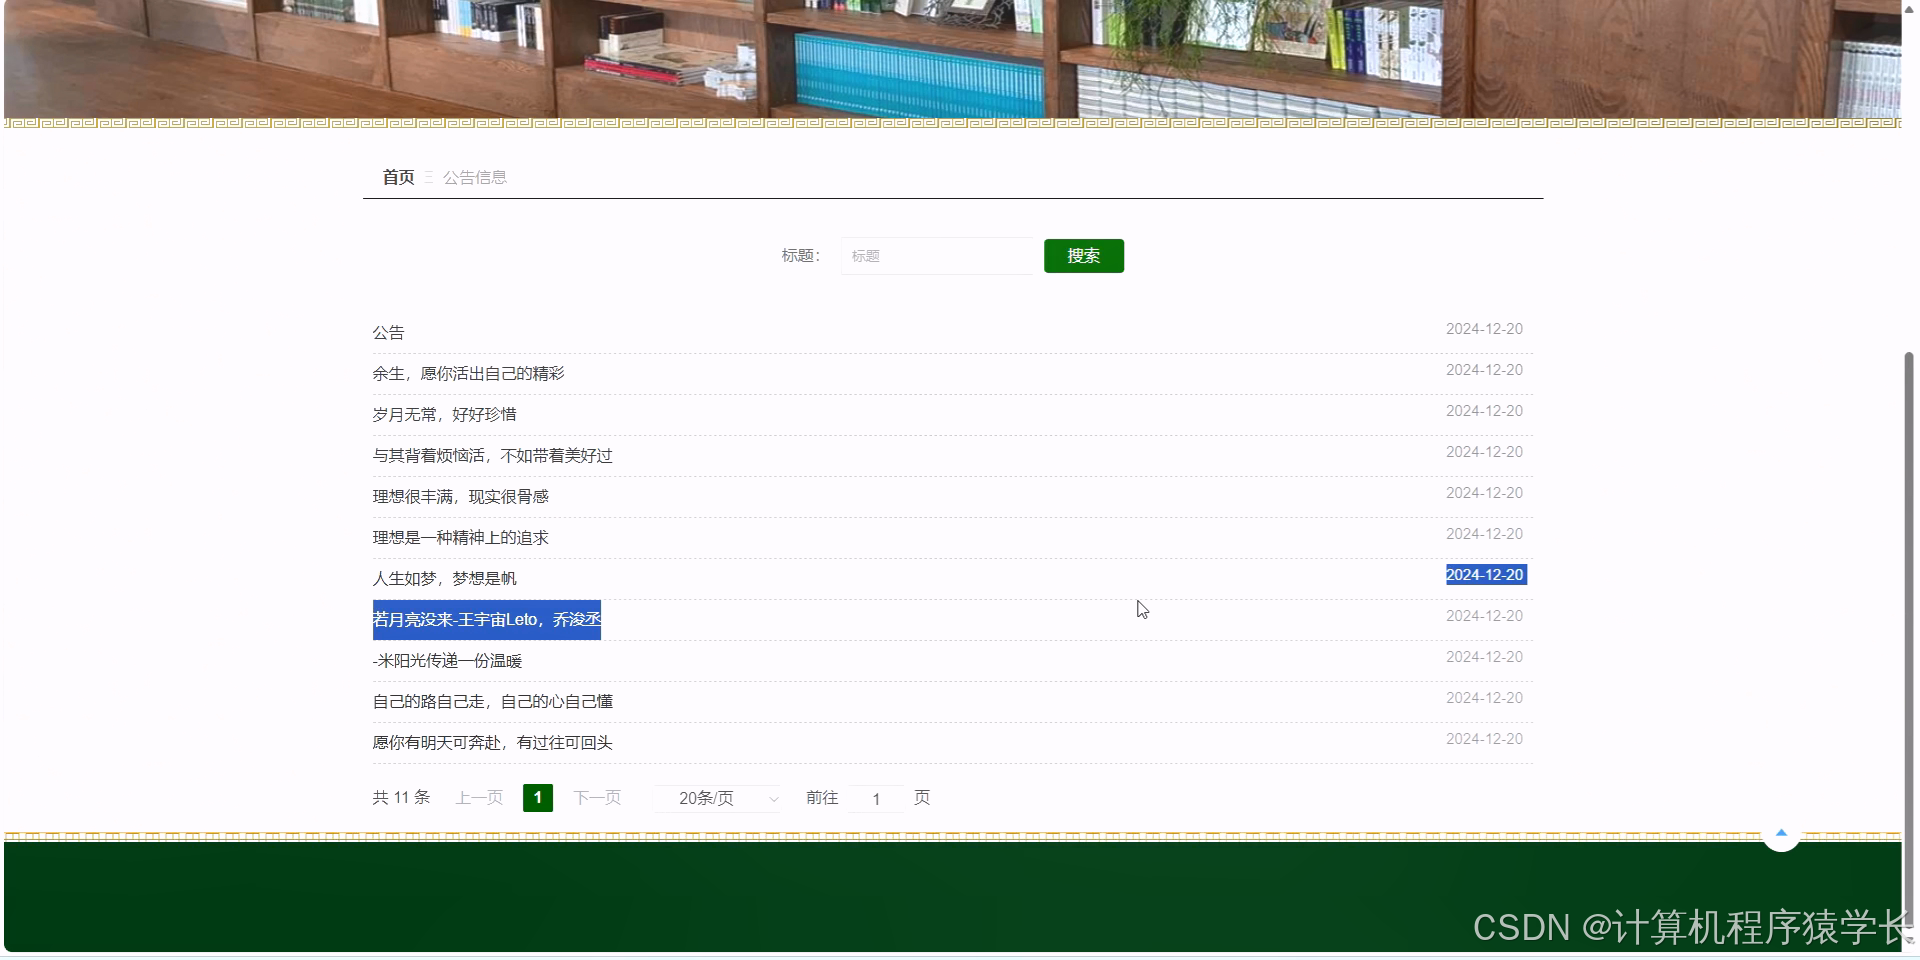Screen dimensions: 1920x960
Task: Select the 公告信息 breadcrumb item
Action: click(475, 177)
